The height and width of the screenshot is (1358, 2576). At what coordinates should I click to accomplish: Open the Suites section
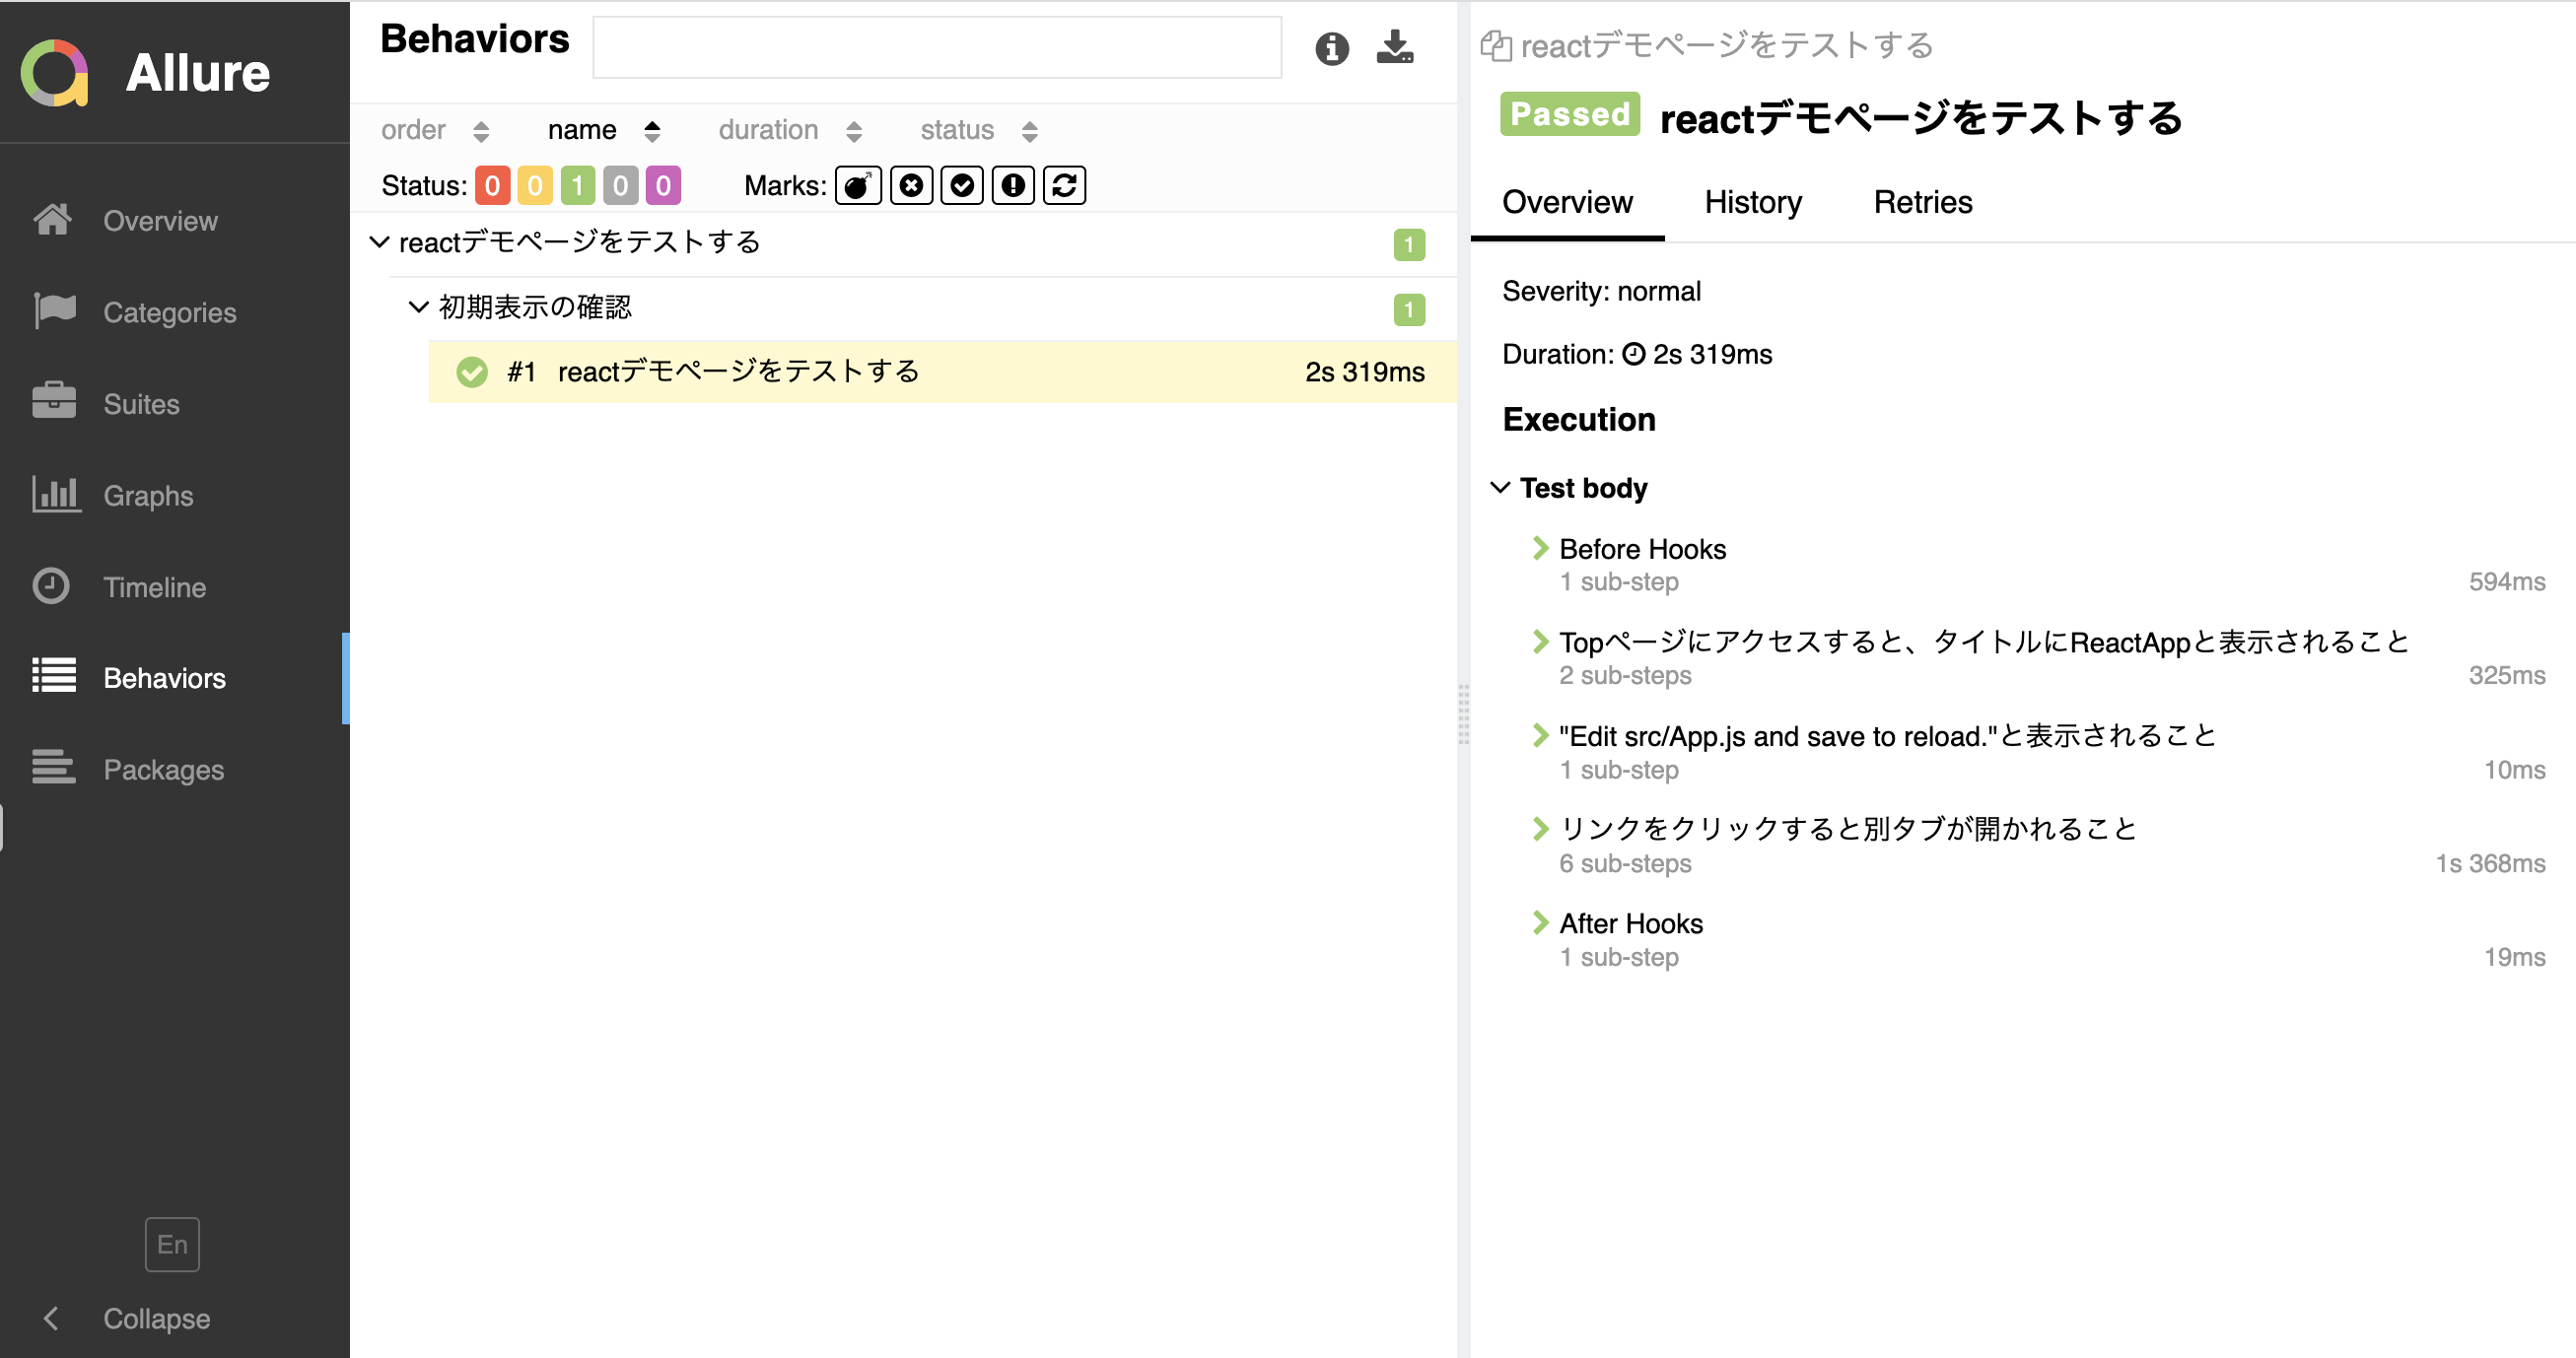[x=140, y=404]
